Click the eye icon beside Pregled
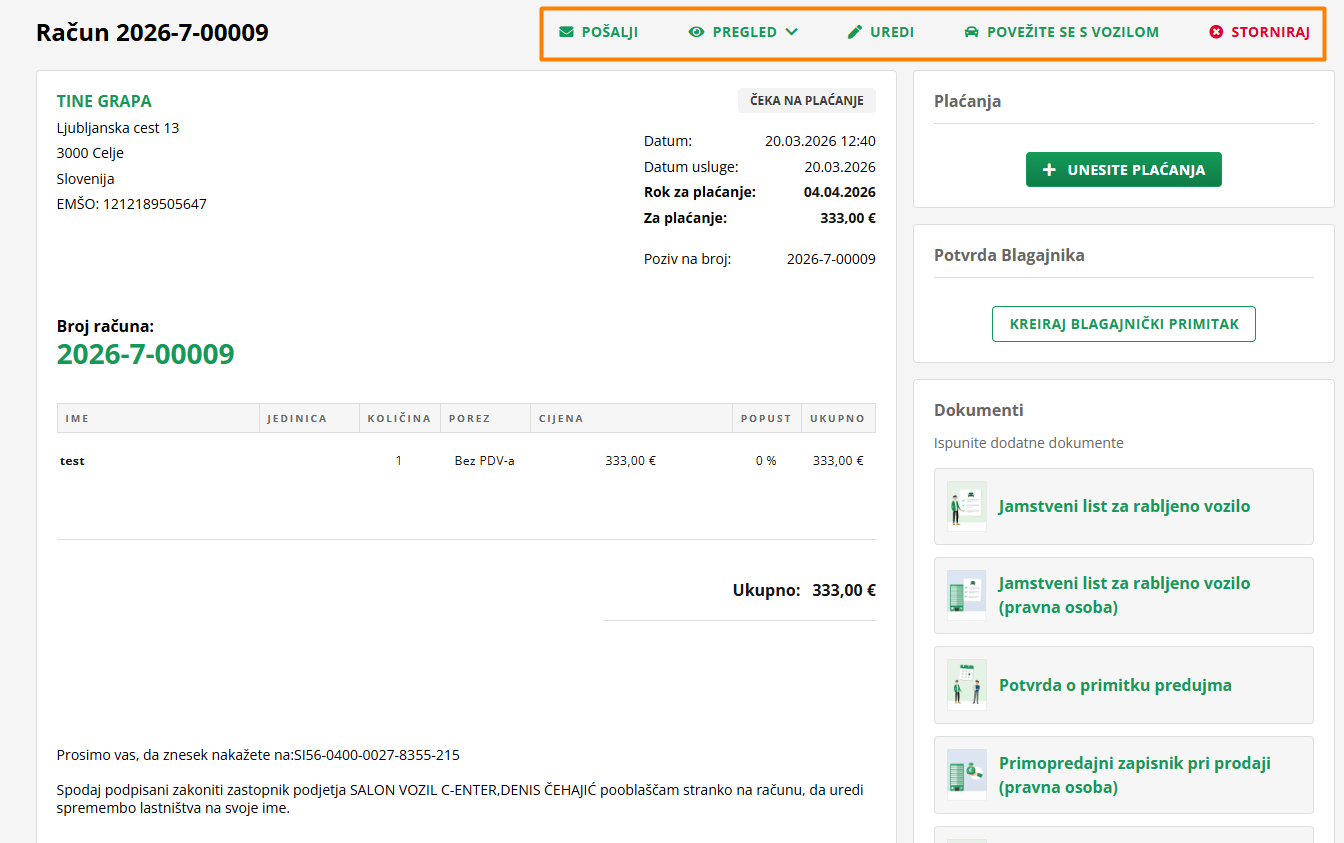Viewport: 1344px width, 843px height. click(x=697, y=32)
